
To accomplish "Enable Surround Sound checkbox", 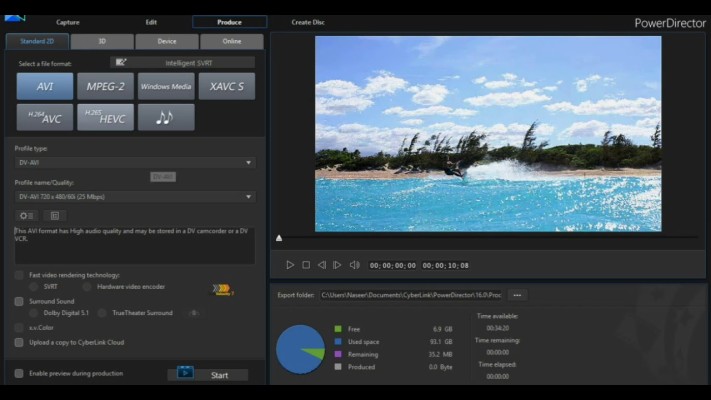I will 19,301.
